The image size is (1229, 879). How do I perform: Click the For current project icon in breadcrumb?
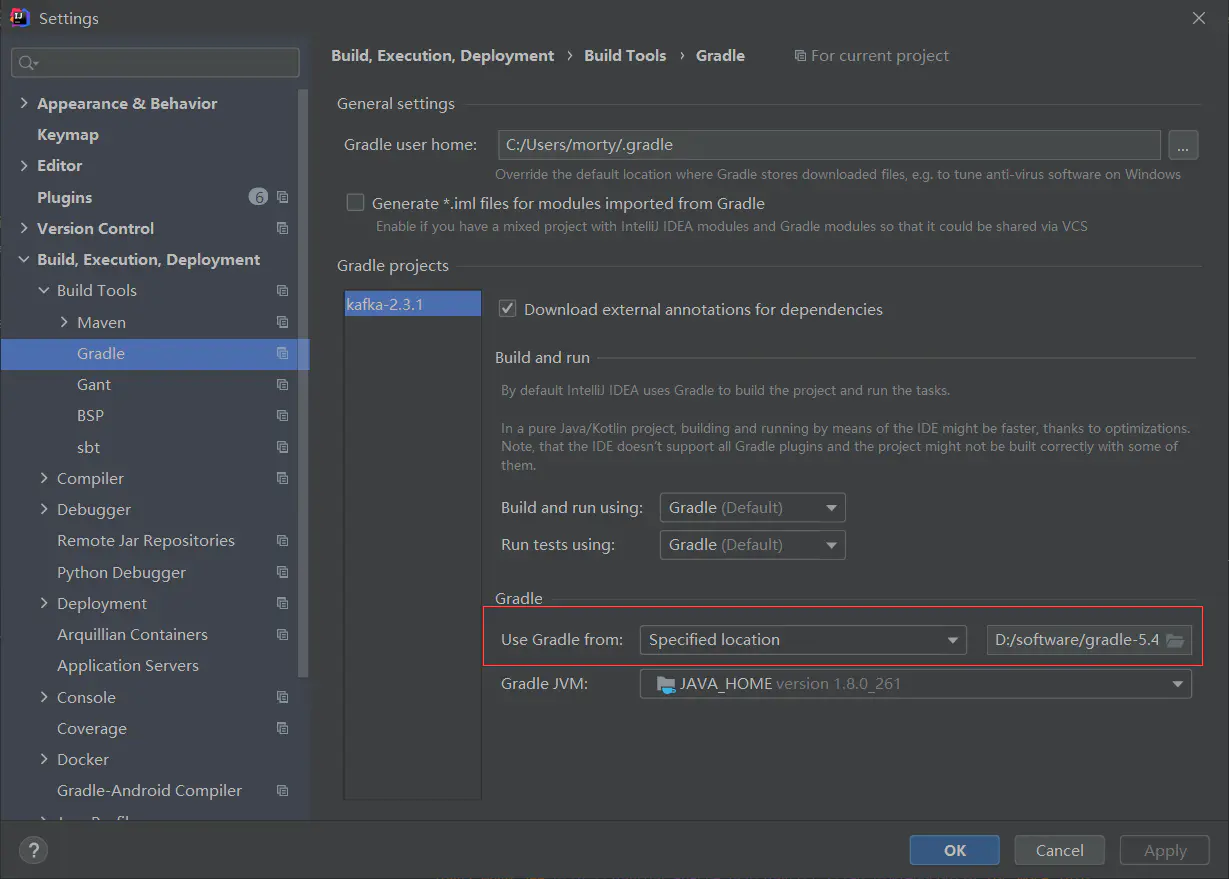pos(800,56)
